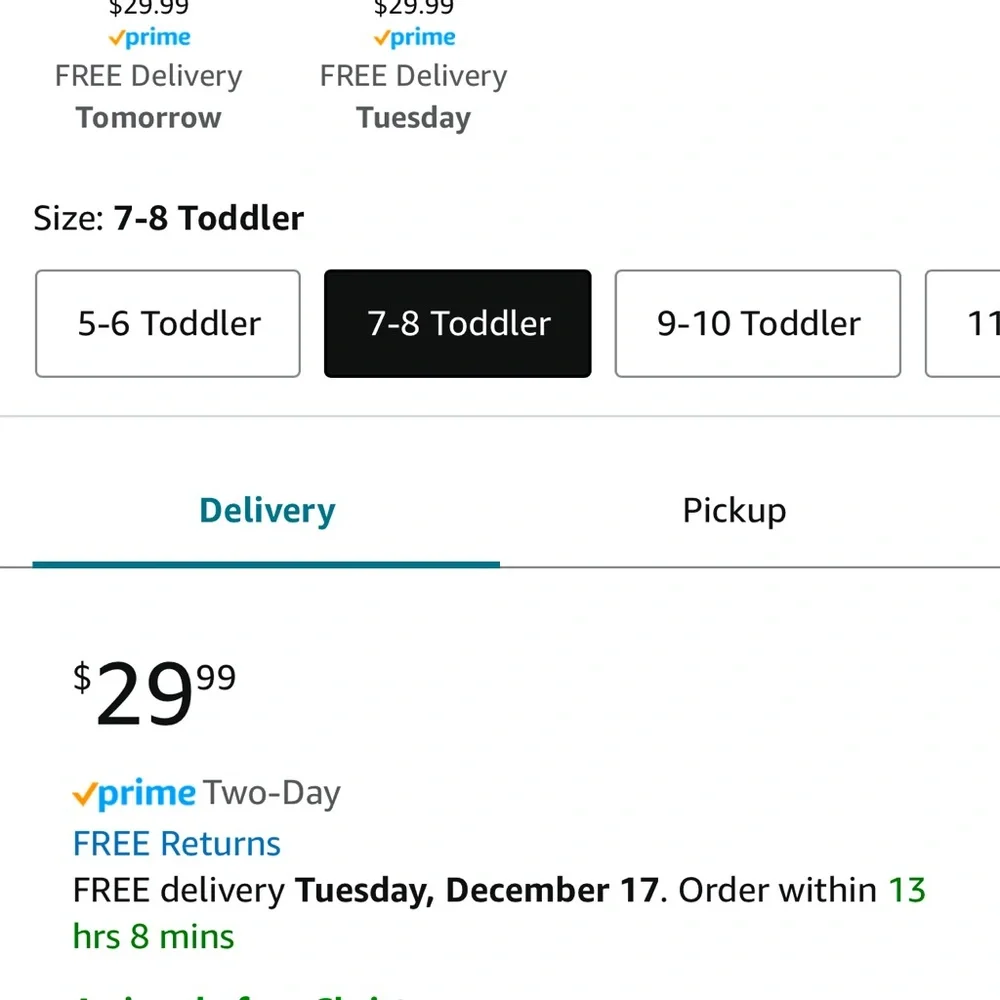Click the Size: 7-8 Toddler label
The image size is (1000, 1000).
pos(168,218)
